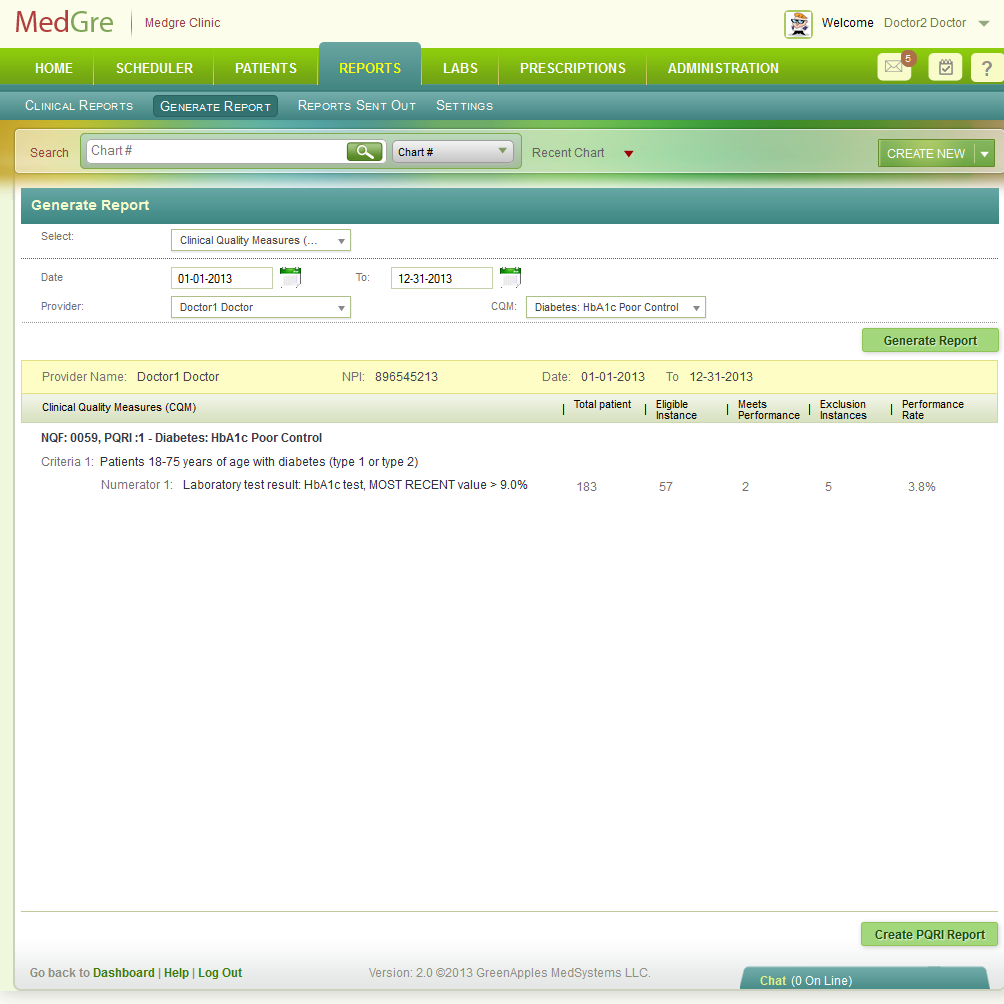Click the doctor profile avatar
1004x1004 pixels.
798,24
